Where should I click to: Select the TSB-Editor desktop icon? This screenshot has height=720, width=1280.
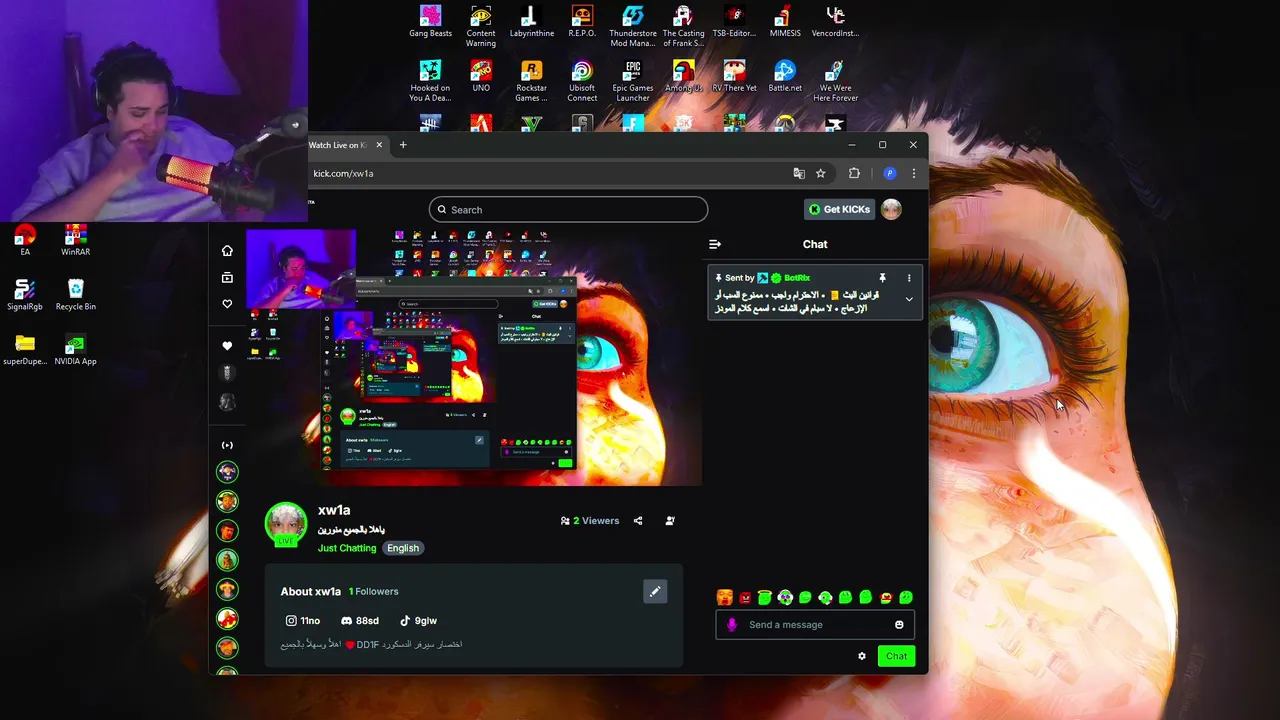tap(734, 22)
